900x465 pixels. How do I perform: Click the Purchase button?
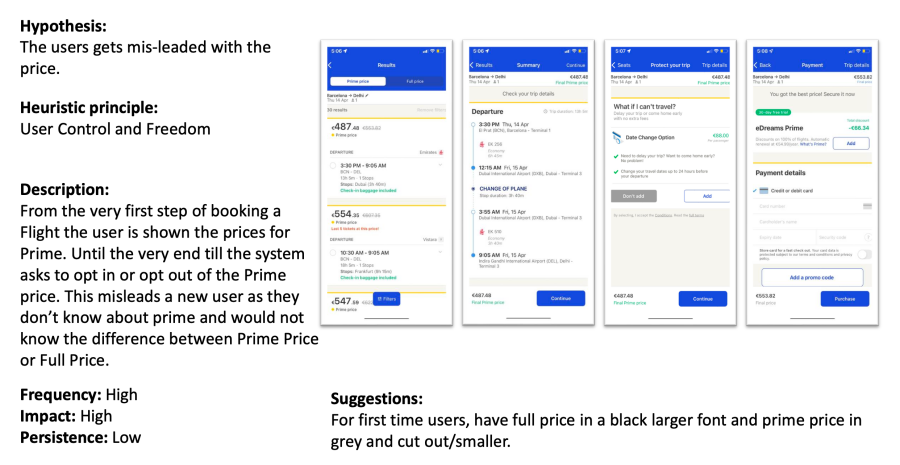[x=844, y=299]
